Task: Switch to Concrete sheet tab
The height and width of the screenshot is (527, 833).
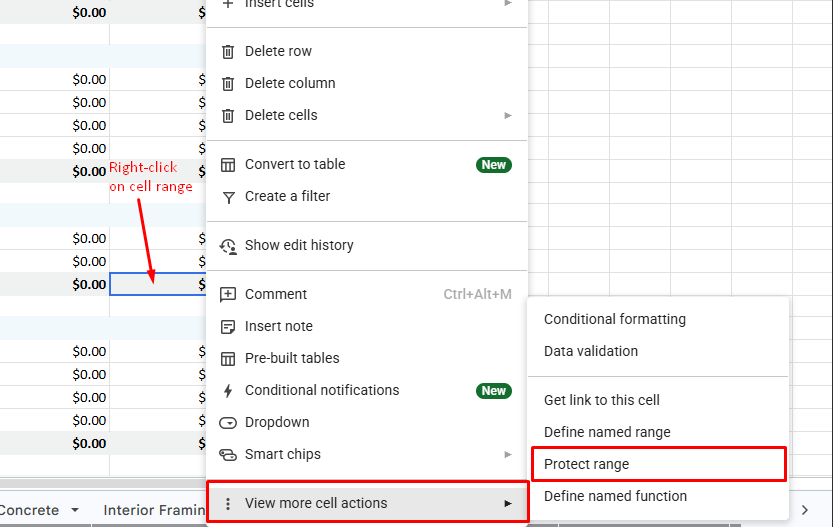Action: (29, 510)
